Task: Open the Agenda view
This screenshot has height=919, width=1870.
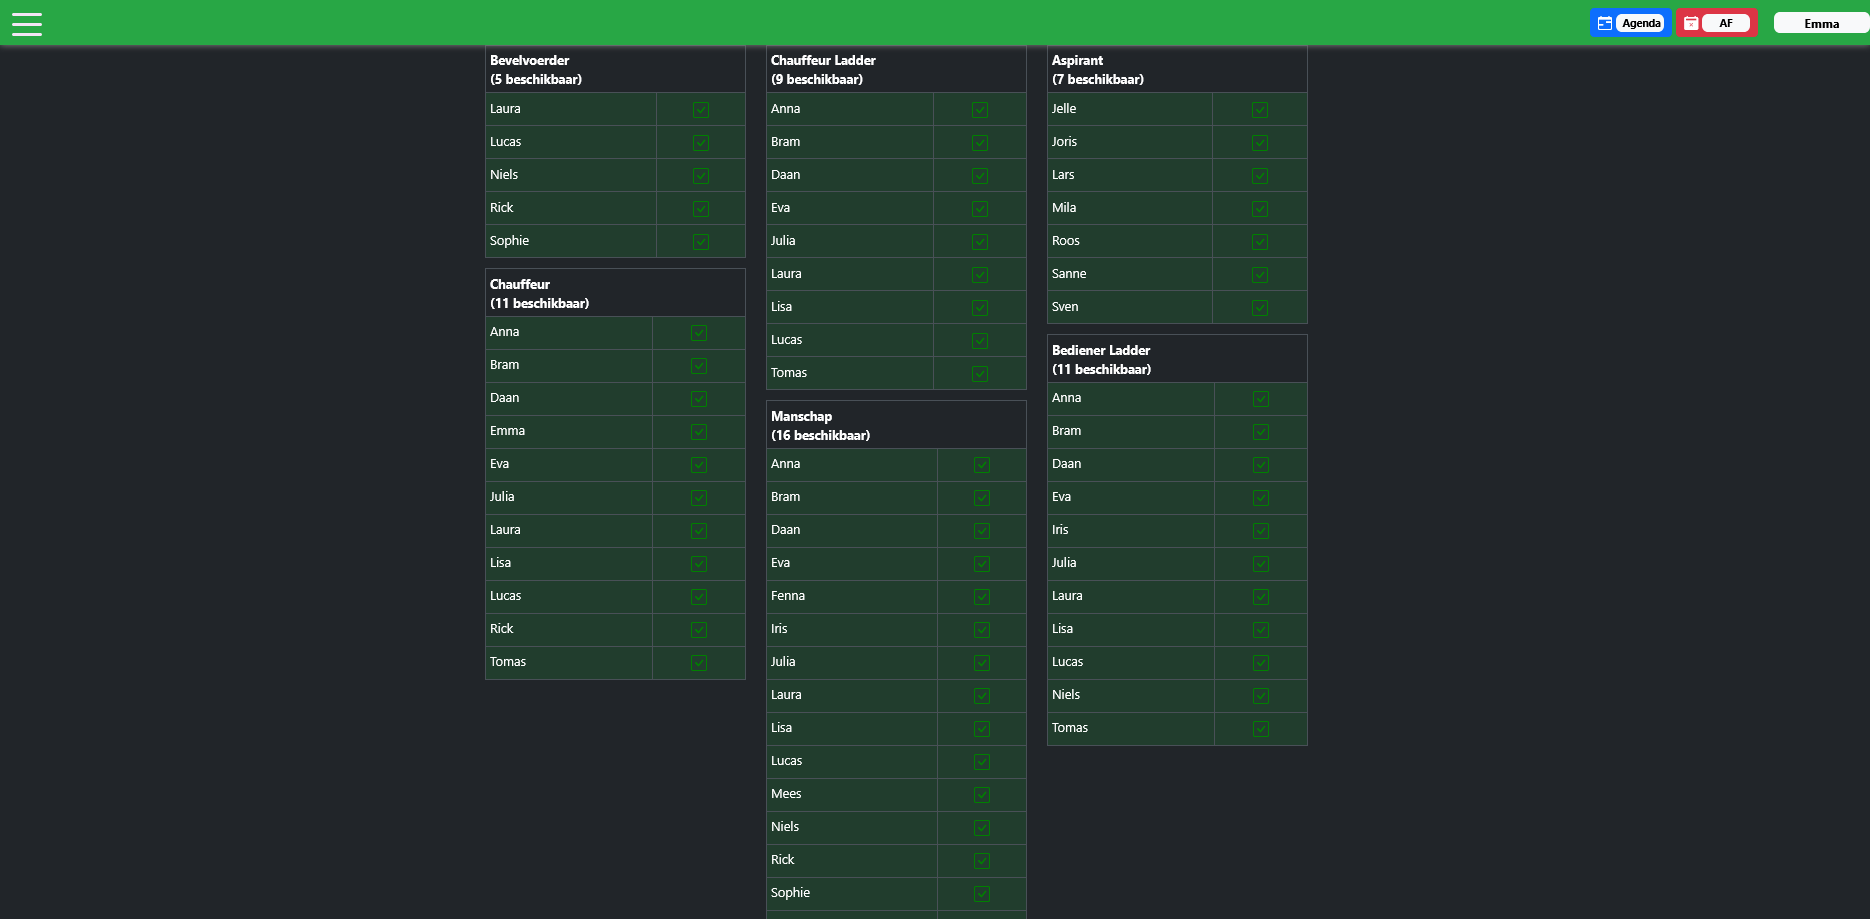Action: 1640,22
